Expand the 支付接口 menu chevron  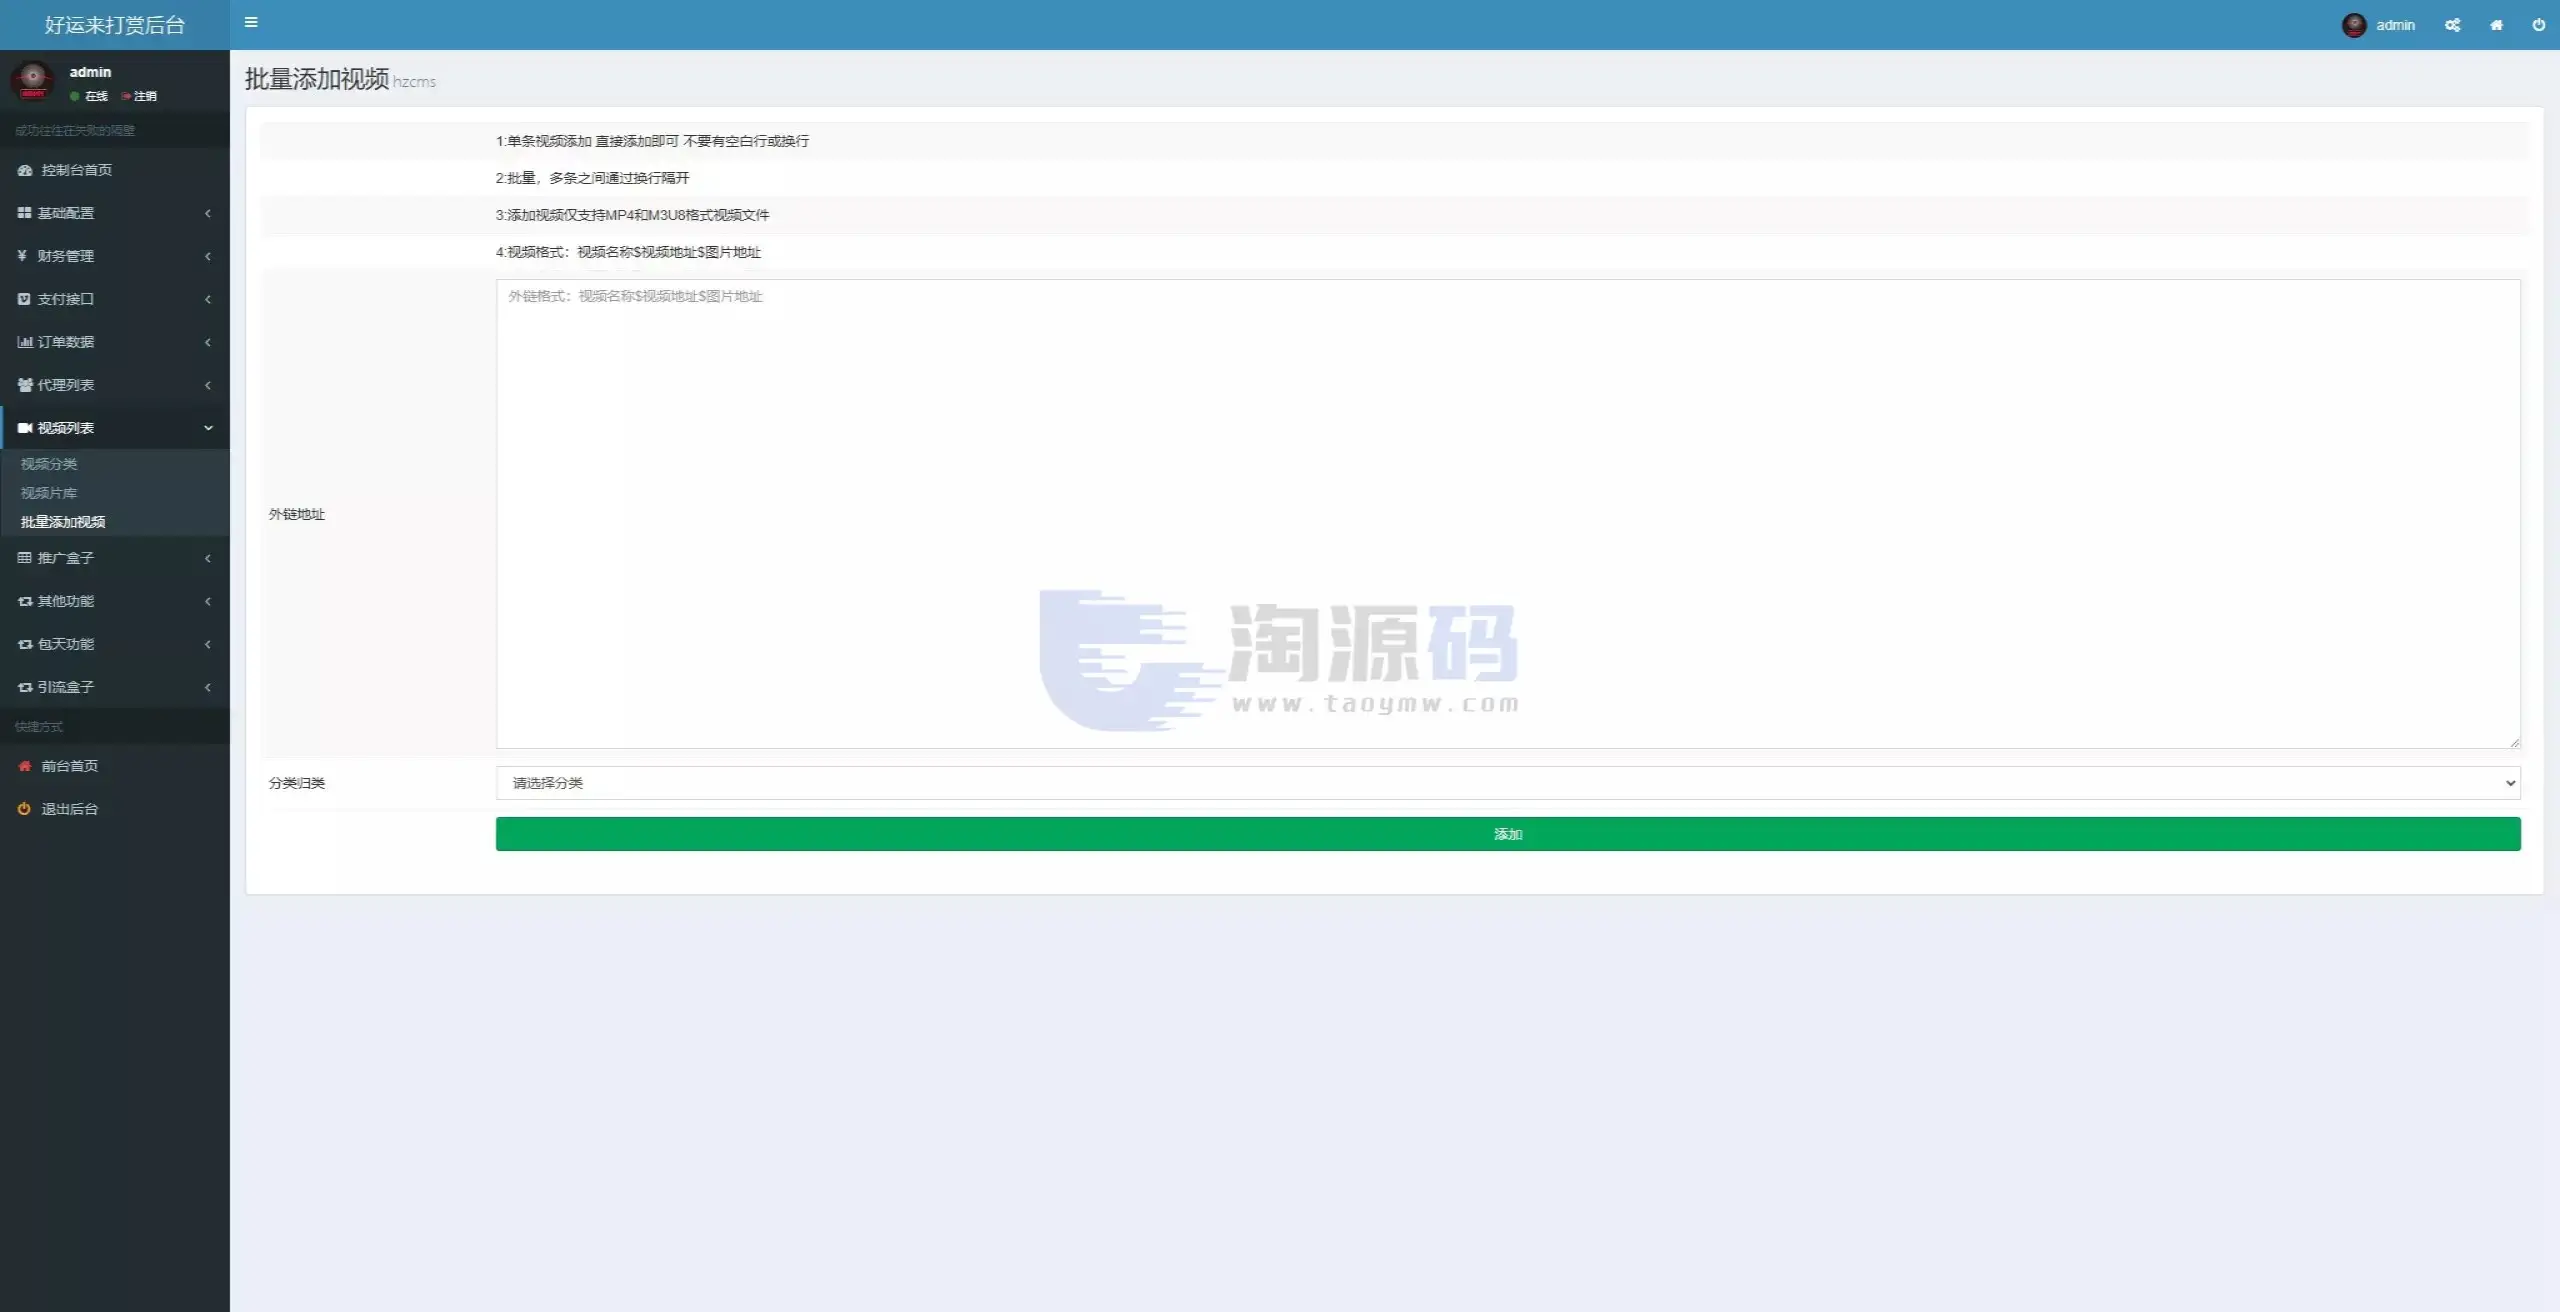[x=208, y=299]
